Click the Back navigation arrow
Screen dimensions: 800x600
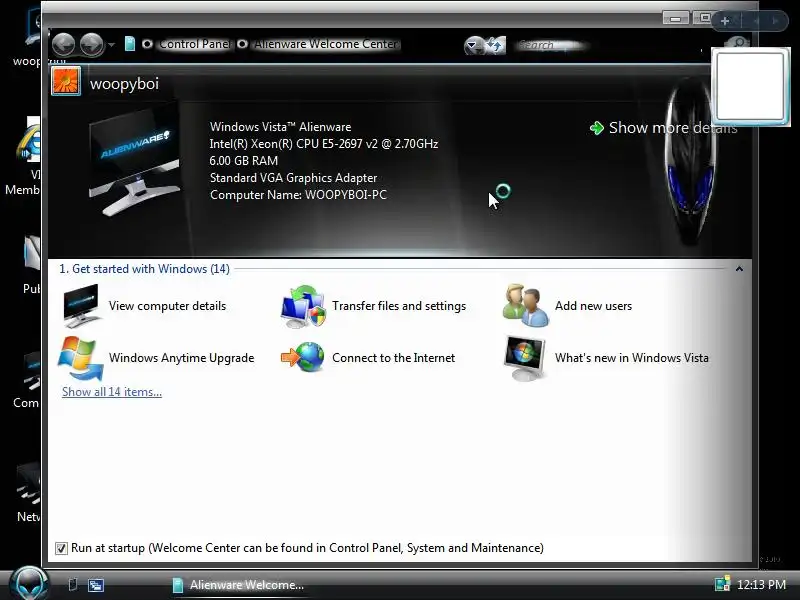click(63, 45)
